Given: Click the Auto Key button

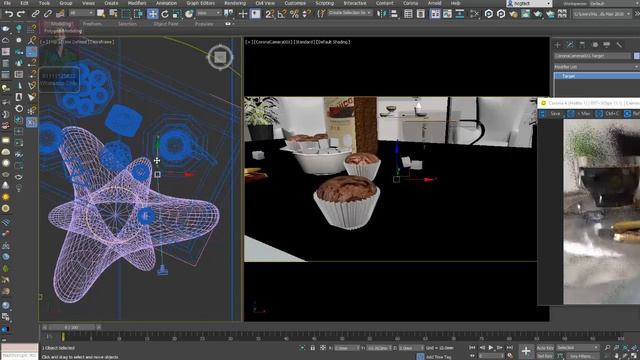Looking at the screenshot, I should (x=545, y=348).
